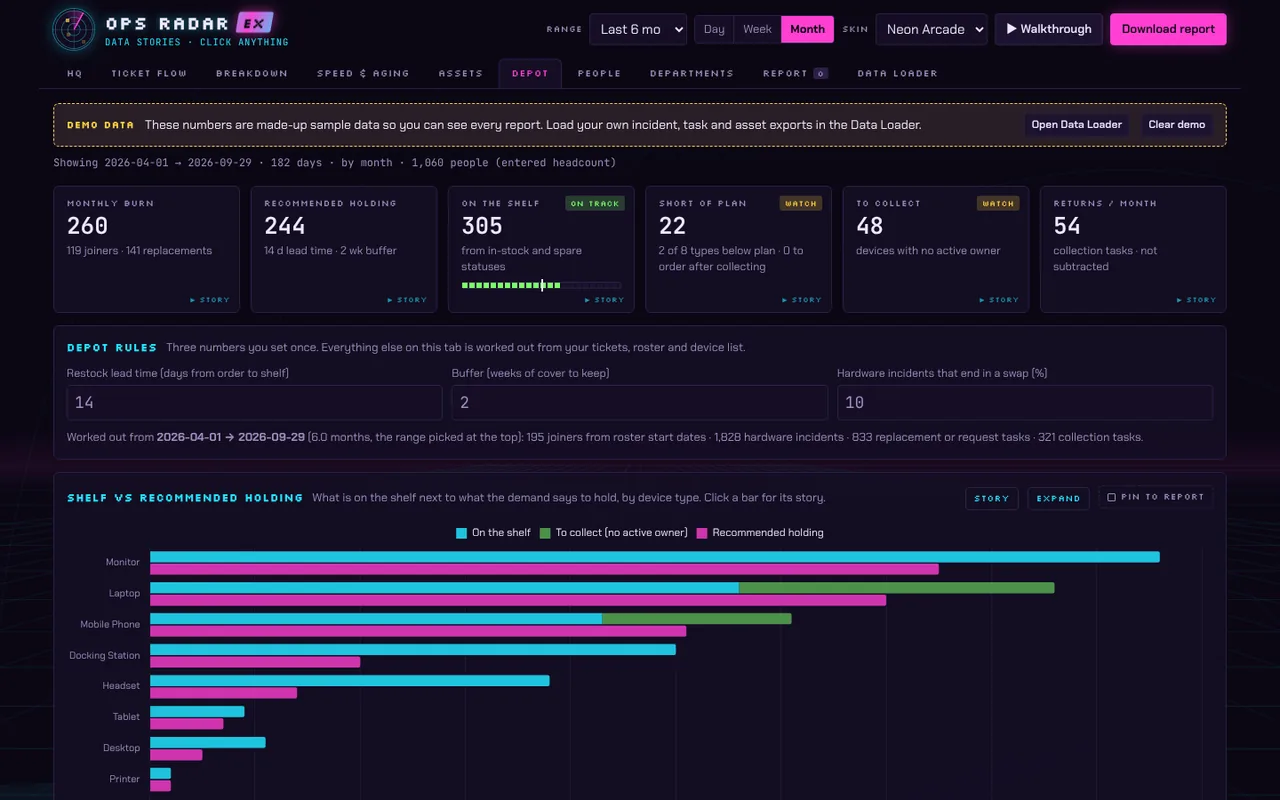Switch granularity to Day
Viewport: 1280px width, 800px height.
coord(714,29)
